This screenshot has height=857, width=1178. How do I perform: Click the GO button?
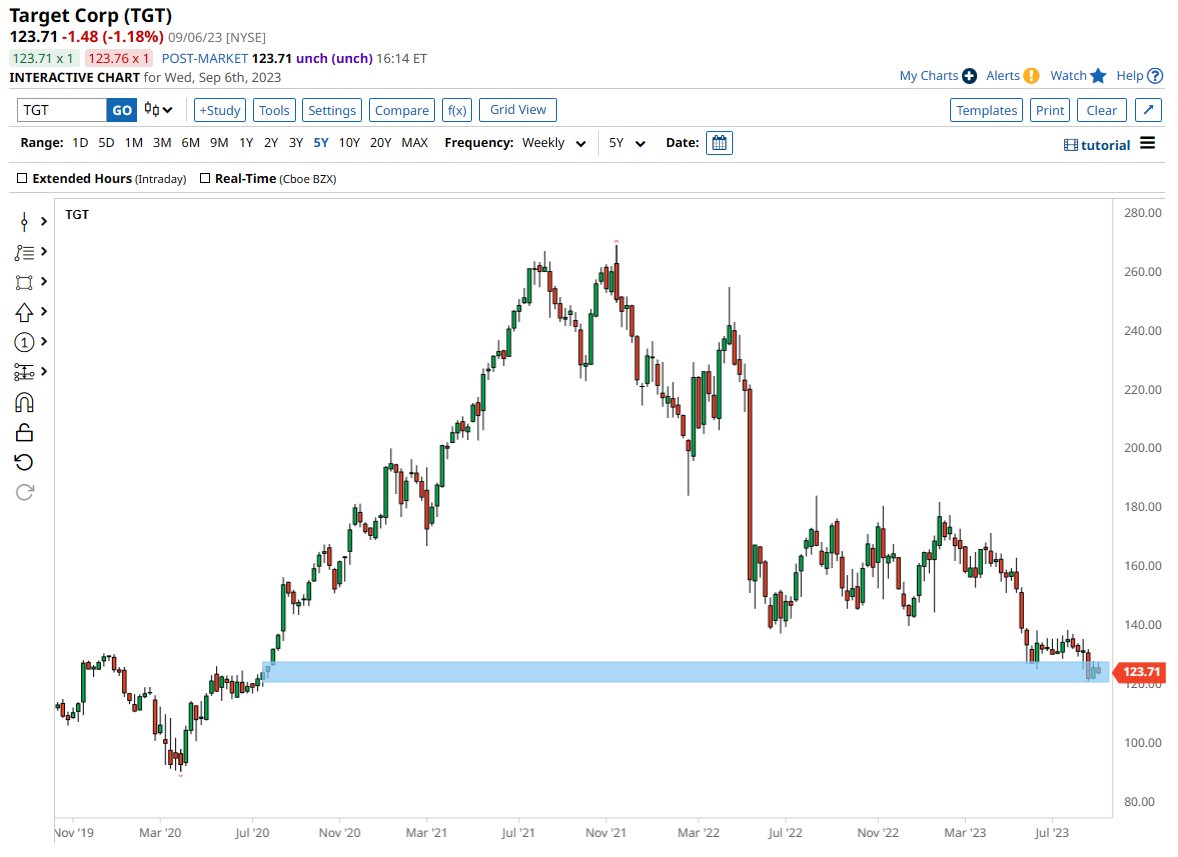tap(122, 110)
